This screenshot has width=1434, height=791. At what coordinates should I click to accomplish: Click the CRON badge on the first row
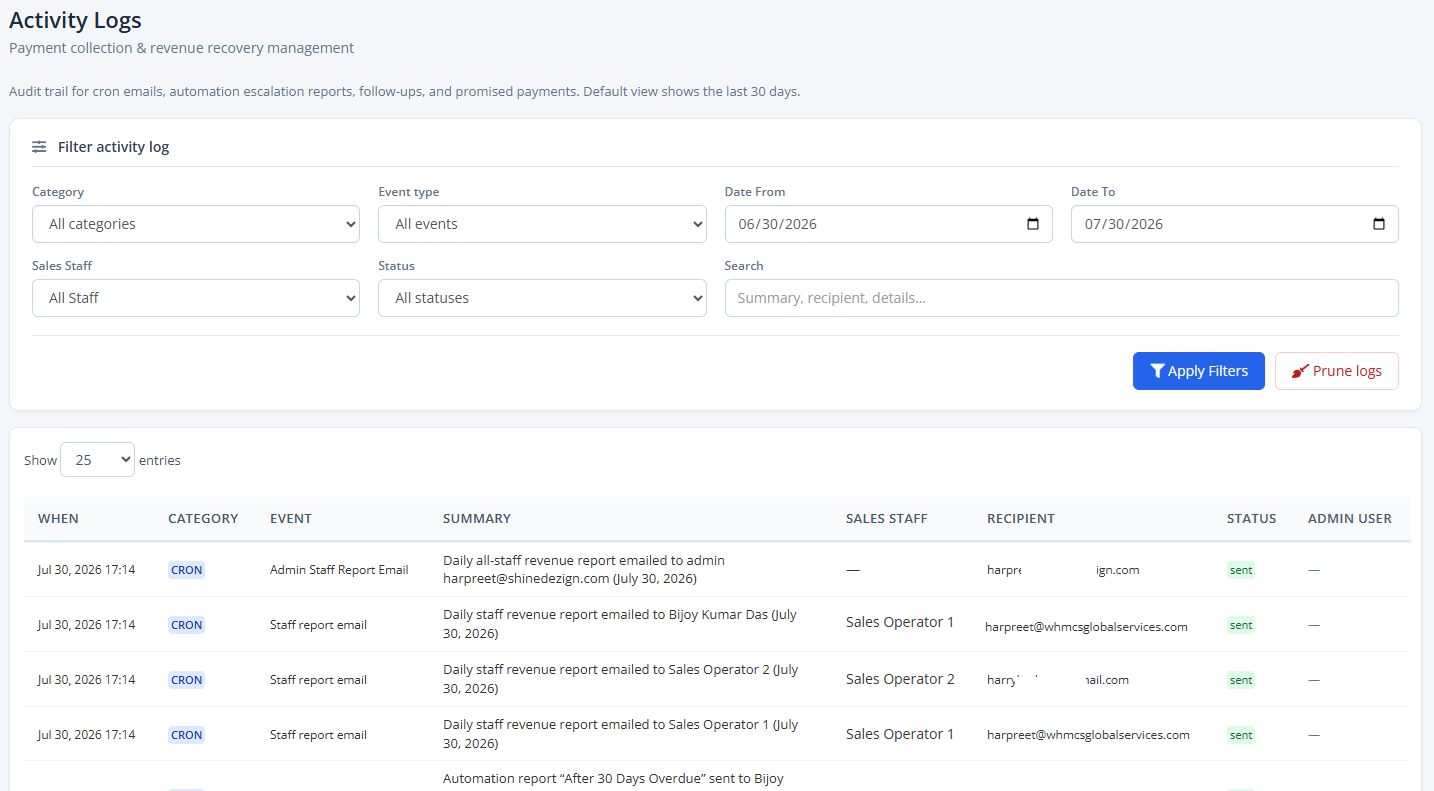[x=187, y=570]
